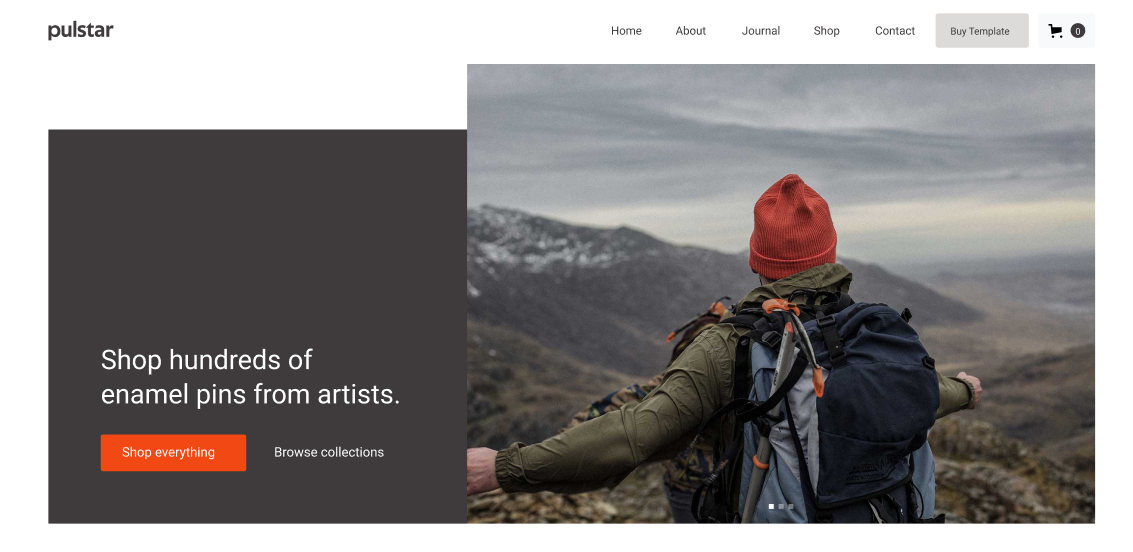Click the hiker hero slide image
1133x552 pixels.
[780, 293]
